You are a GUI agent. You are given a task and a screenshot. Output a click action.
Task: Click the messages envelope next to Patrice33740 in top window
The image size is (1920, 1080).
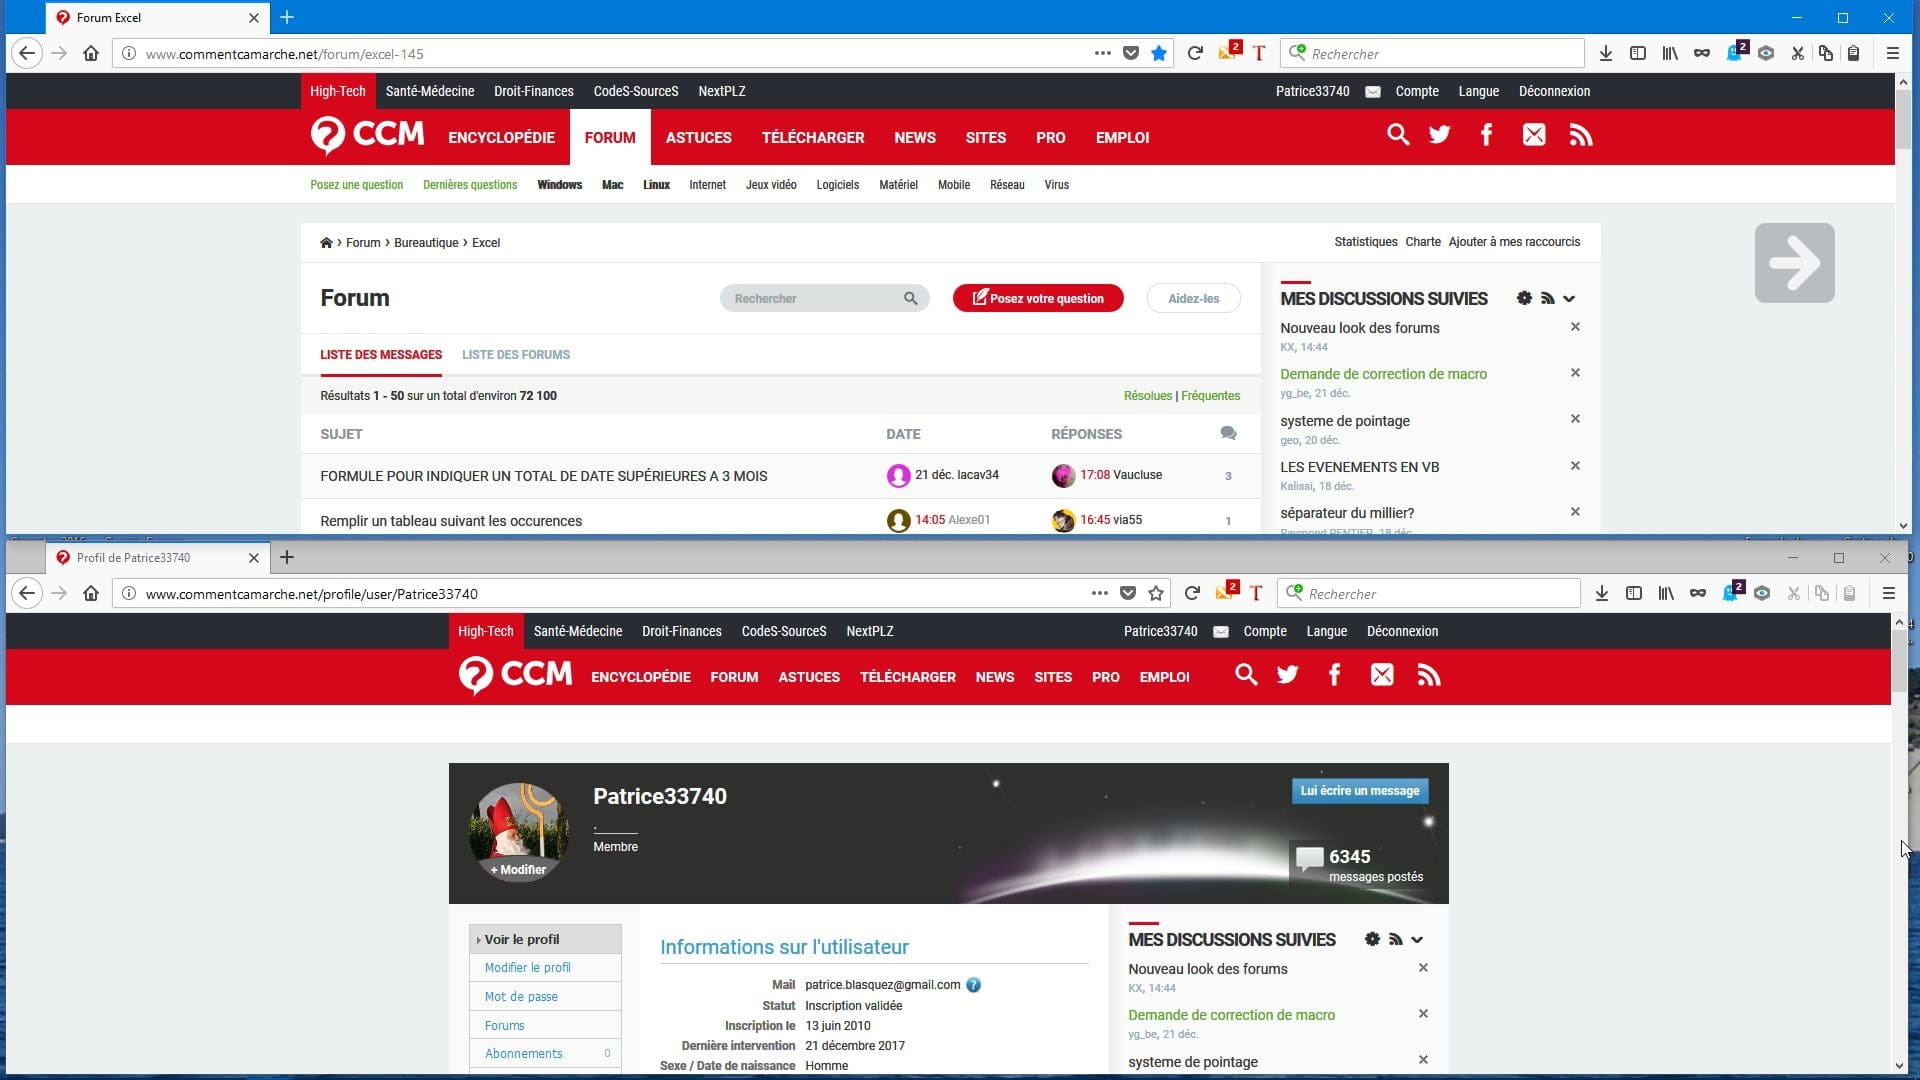click(1373, 92)
